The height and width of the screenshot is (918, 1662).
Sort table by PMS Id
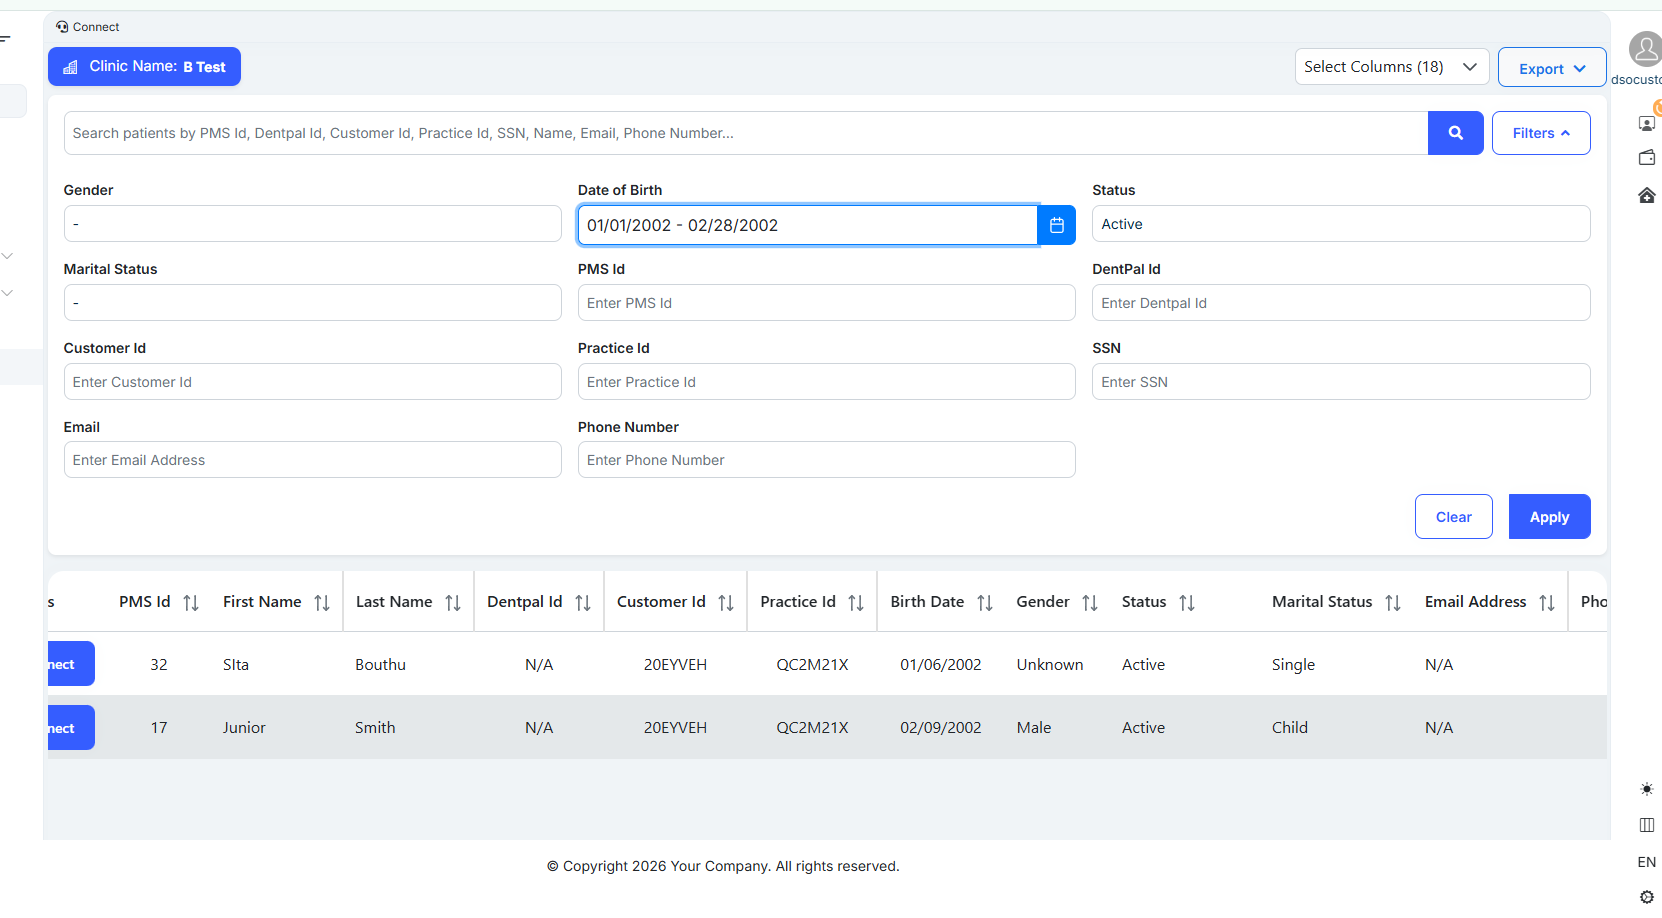[x=191, y=602]
